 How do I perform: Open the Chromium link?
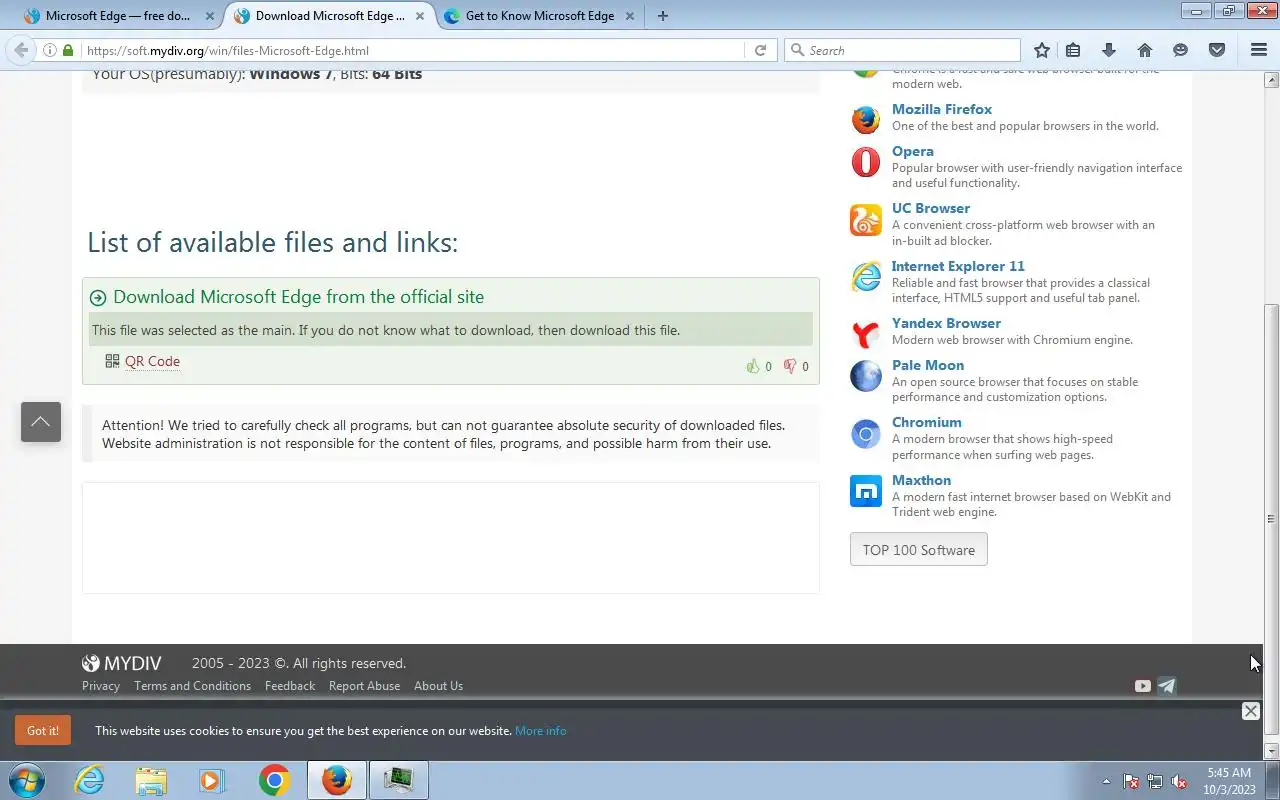tap(927, 422)
